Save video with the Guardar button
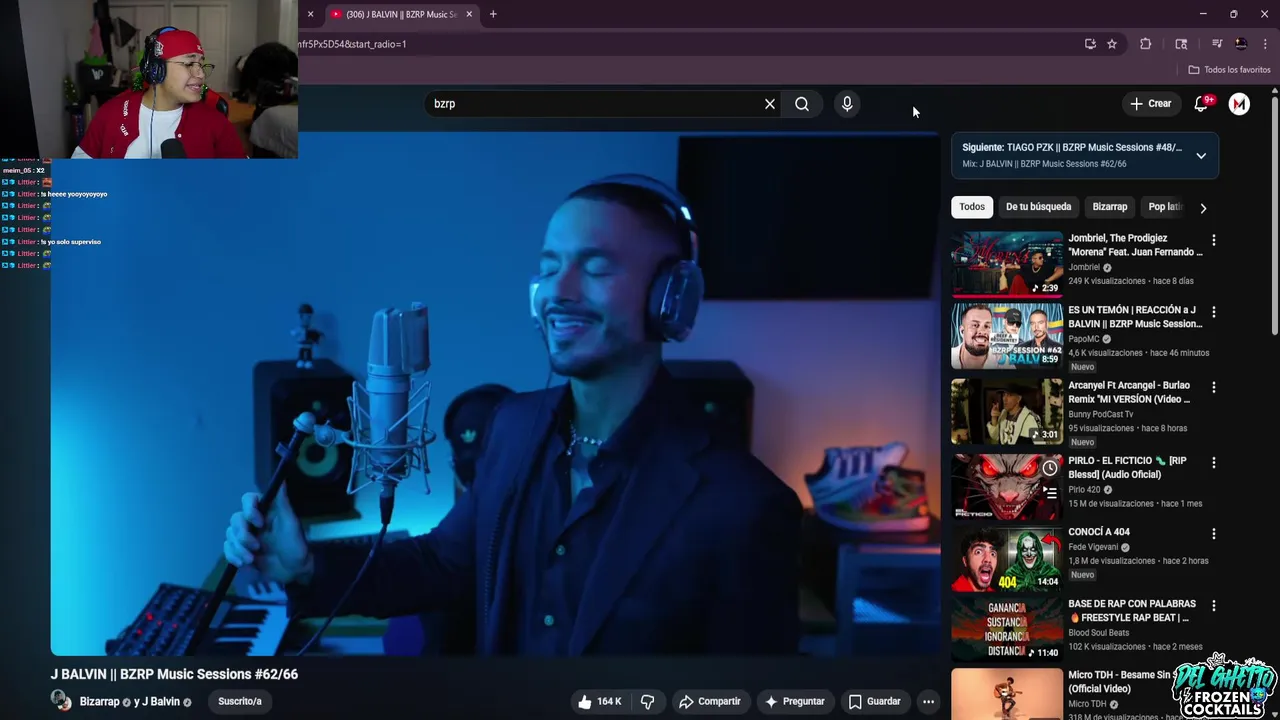The width and height of the screenshot is (1280, 720). pyautogui.click(x=874, y=702)
